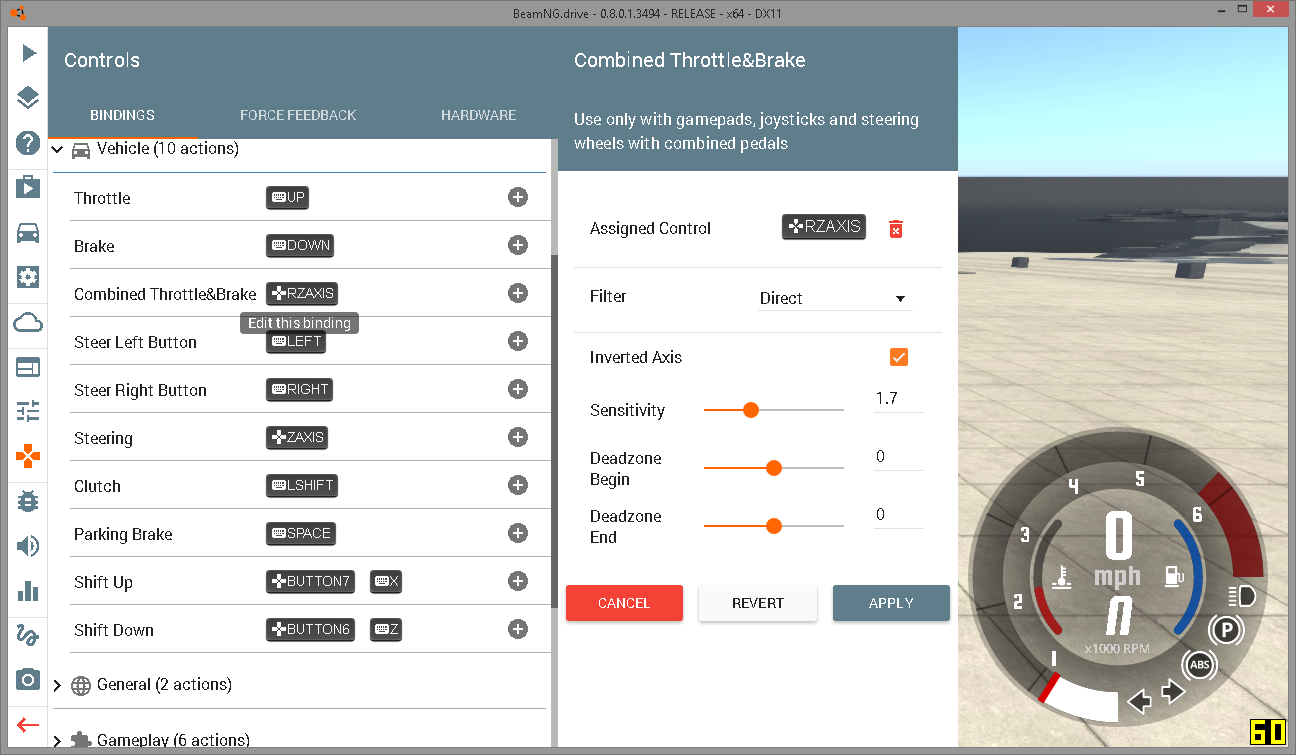Click the replay video icon in sidebar
This screenshot has height=755, width=1296.
coord(28,187)
